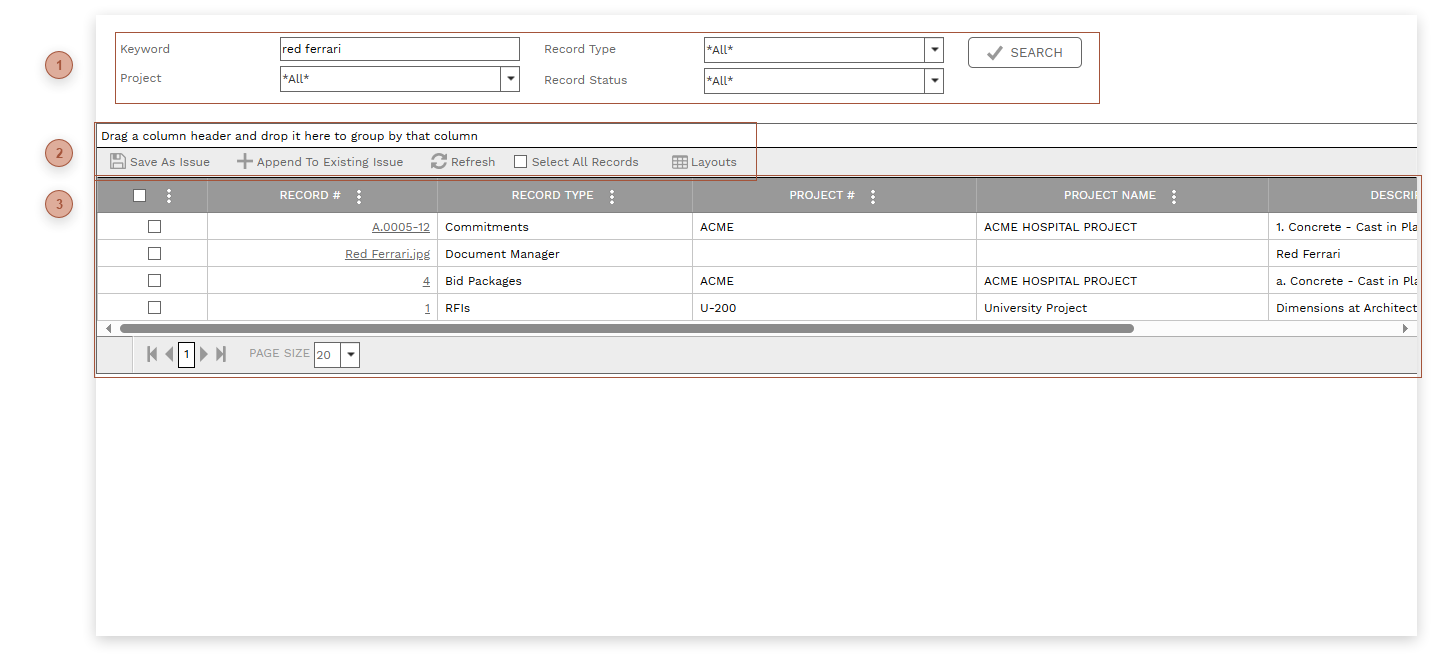Open the Record # column options menu
Viewport: 1443px width, 659px height.
[359, 197]
